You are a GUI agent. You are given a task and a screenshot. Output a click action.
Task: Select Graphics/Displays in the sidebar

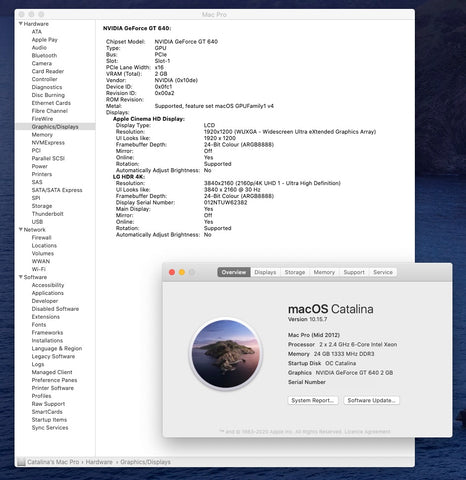(55, 127)
